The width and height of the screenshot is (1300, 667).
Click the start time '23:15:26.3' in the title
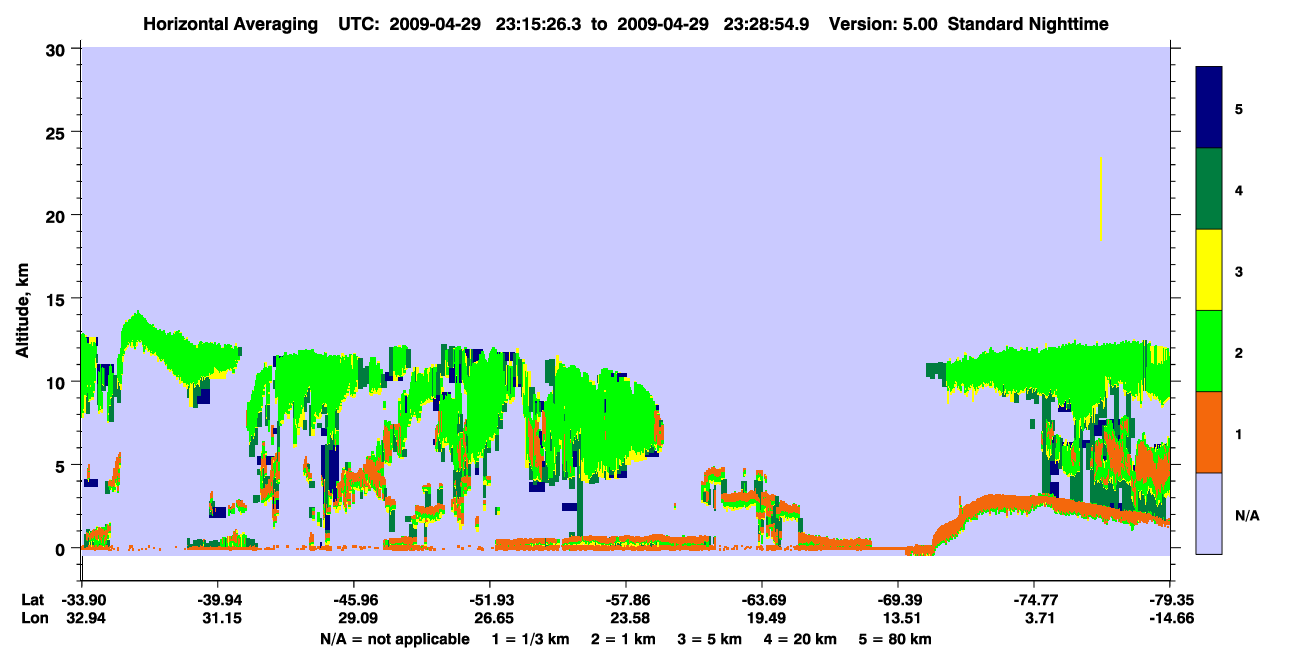pos(540,24)
